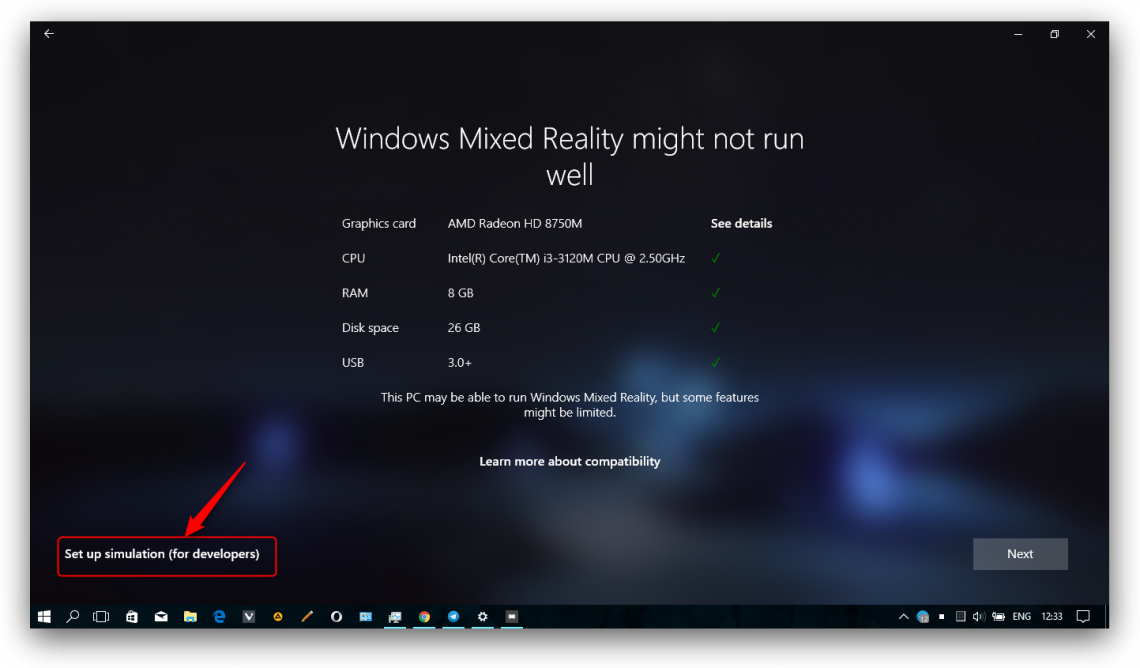Expand hidden icons in the system tray

pyautogui.click(x=903, y=616)
